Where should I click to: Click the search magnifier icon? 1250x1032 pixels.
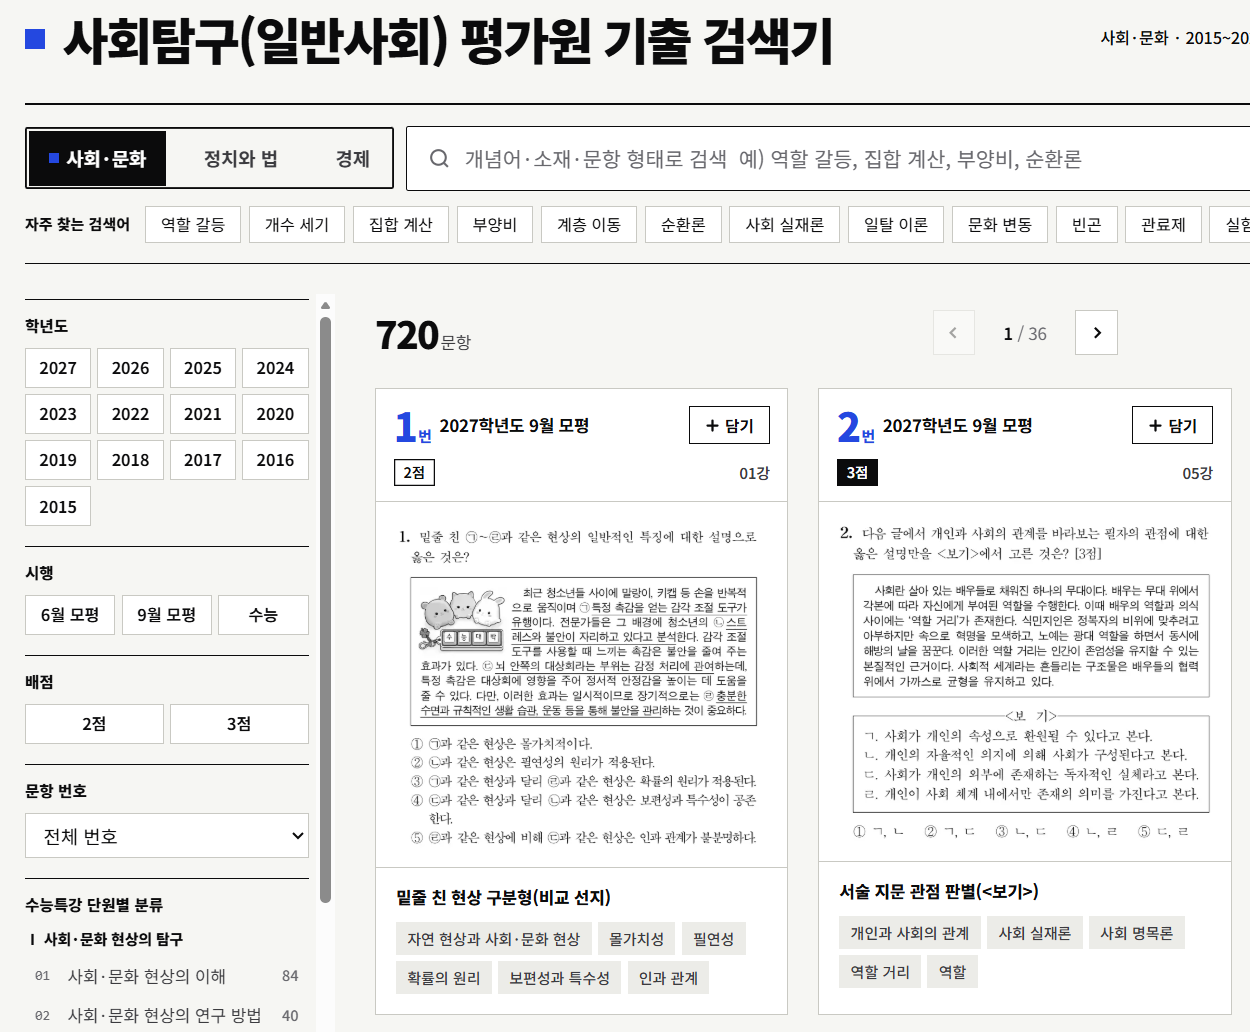[x=439, y=159]
